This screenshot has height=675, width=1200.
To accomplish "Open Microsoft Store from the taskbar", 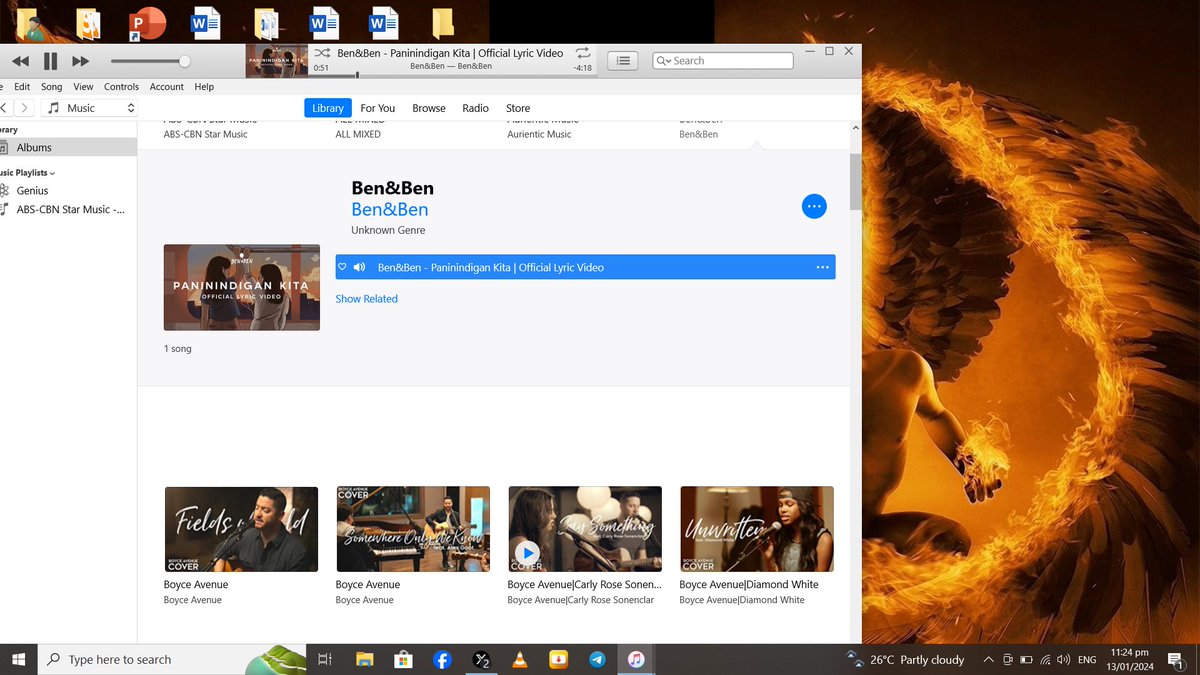I will tap(403, 659).
